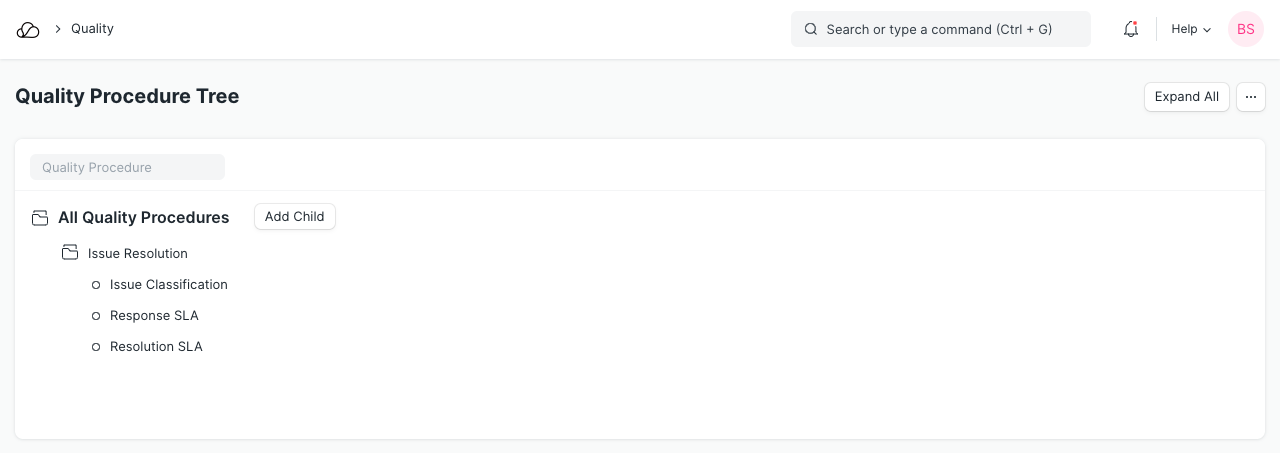The image size is (1280, 453).
Task: Open the BS user avatar menu
Action: [x=1245, y=29]
